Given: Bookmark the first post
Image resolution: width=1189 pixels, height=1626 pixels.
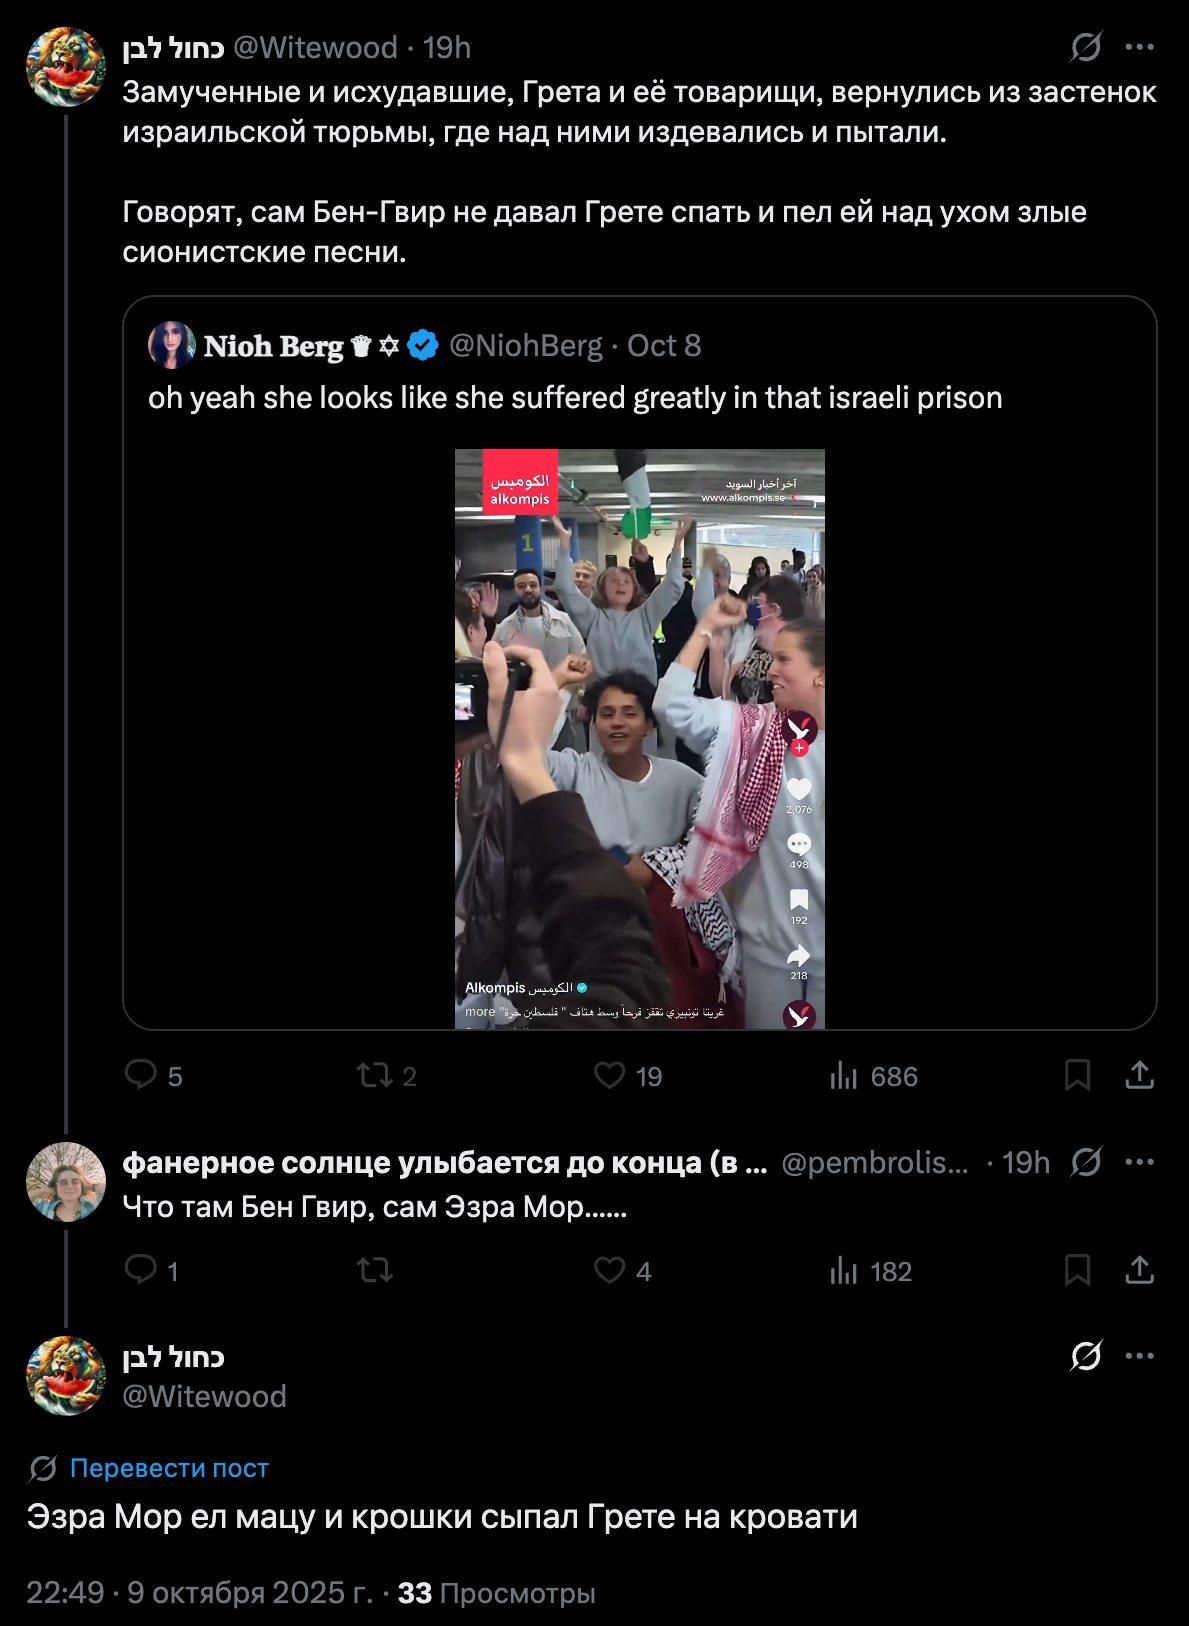Looking at the screenshot, I should 1077,1075.
